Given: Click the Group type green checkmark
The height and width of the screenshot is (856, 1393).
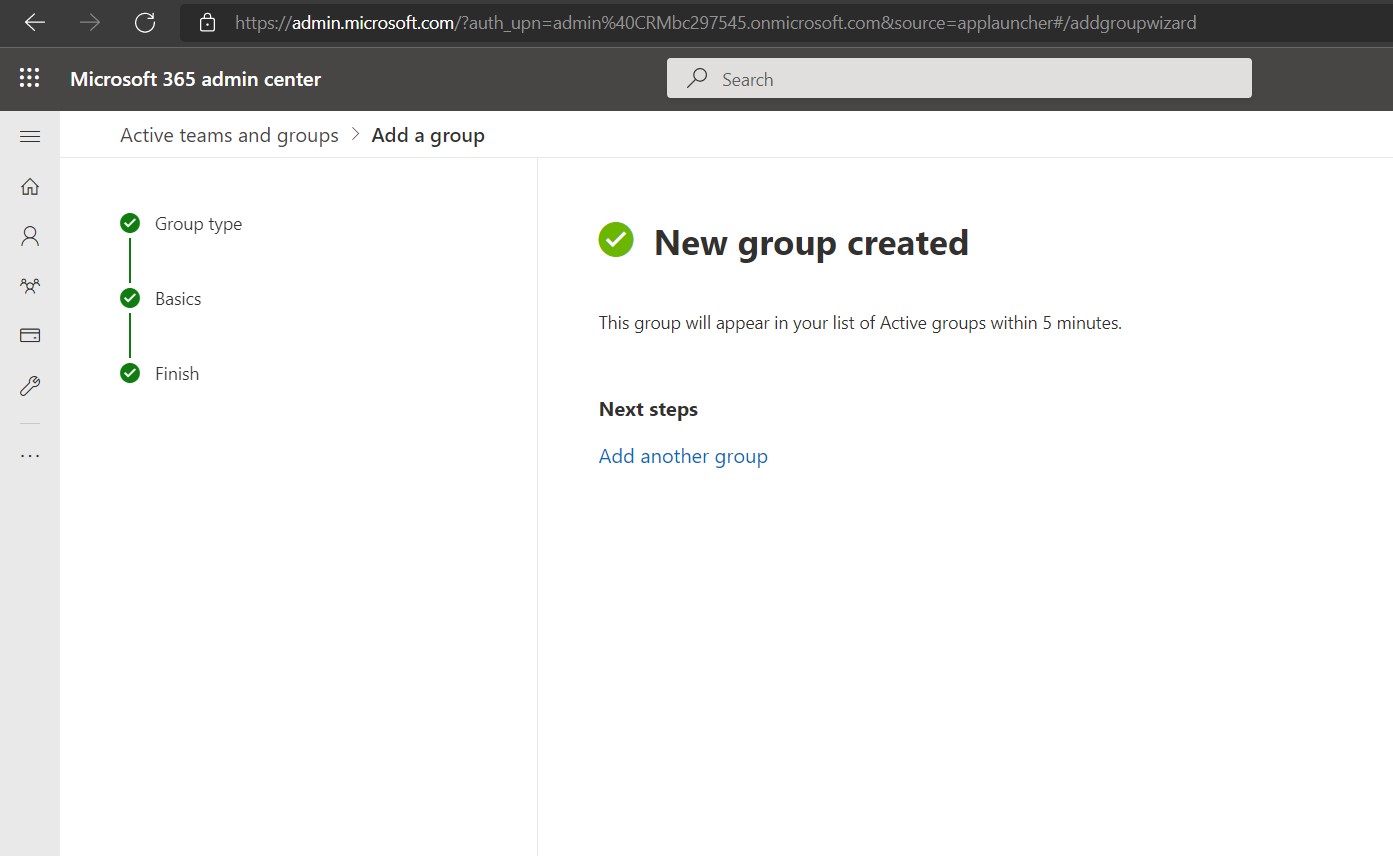Looking at the screenshot, I should (130, 223).
